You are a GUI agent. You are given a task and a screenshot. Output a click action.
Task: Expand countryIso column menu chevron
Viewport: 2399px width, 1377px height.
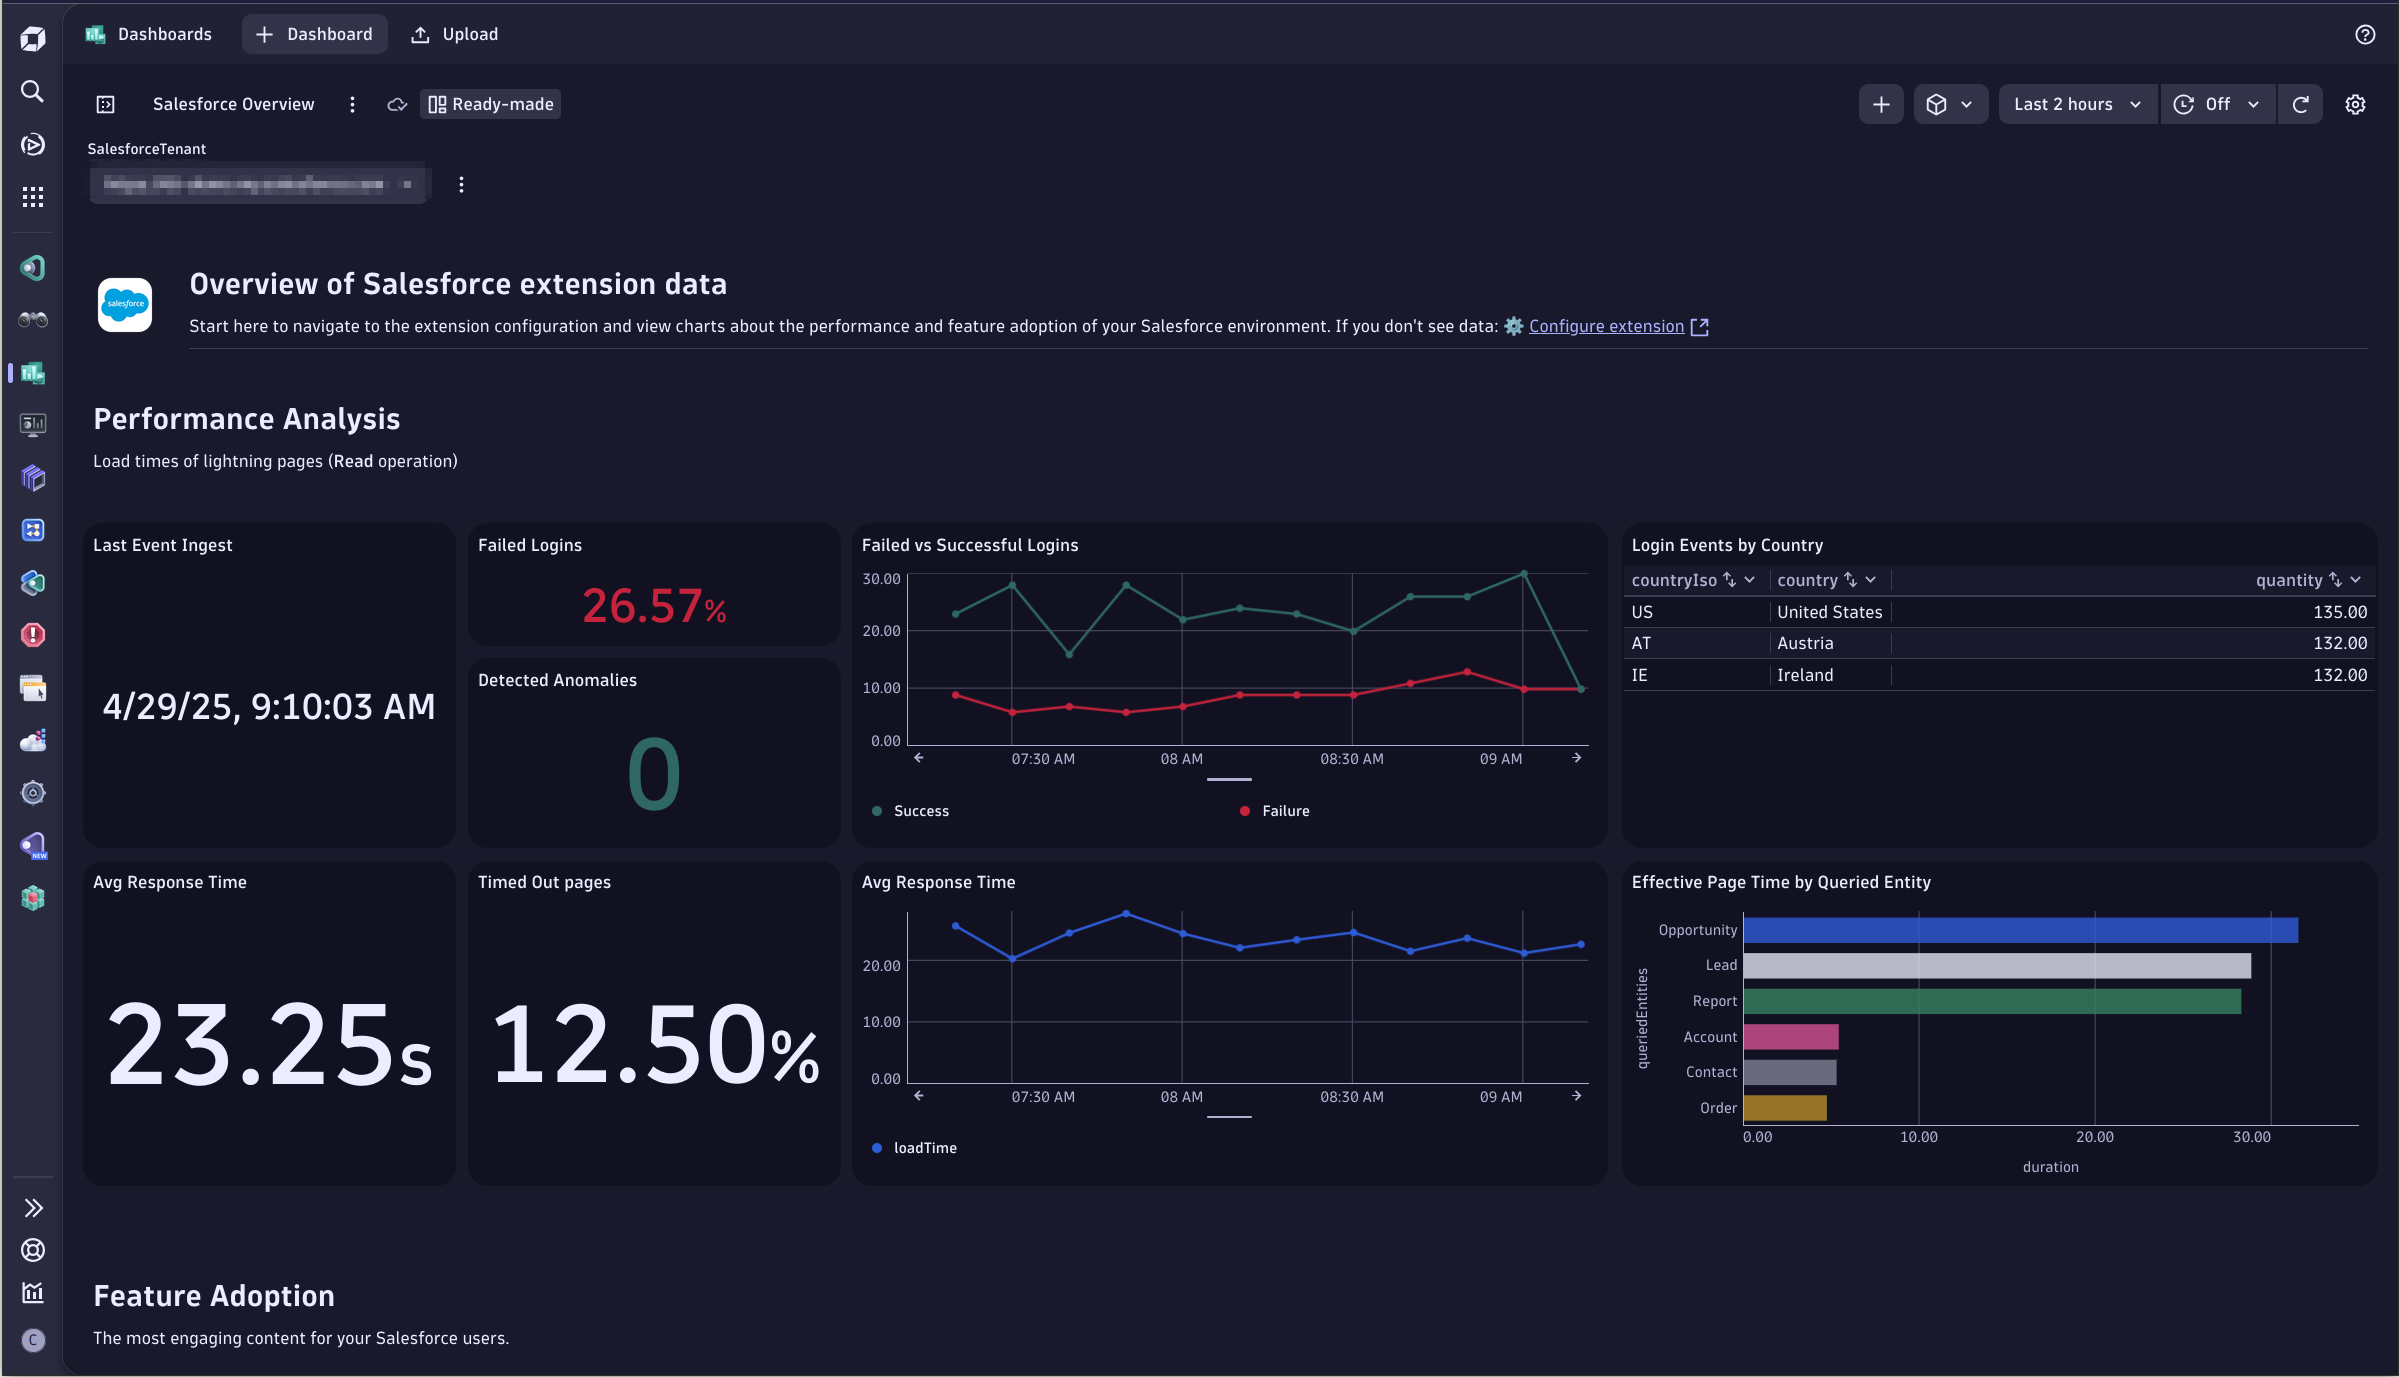[x=1749, y=580]
